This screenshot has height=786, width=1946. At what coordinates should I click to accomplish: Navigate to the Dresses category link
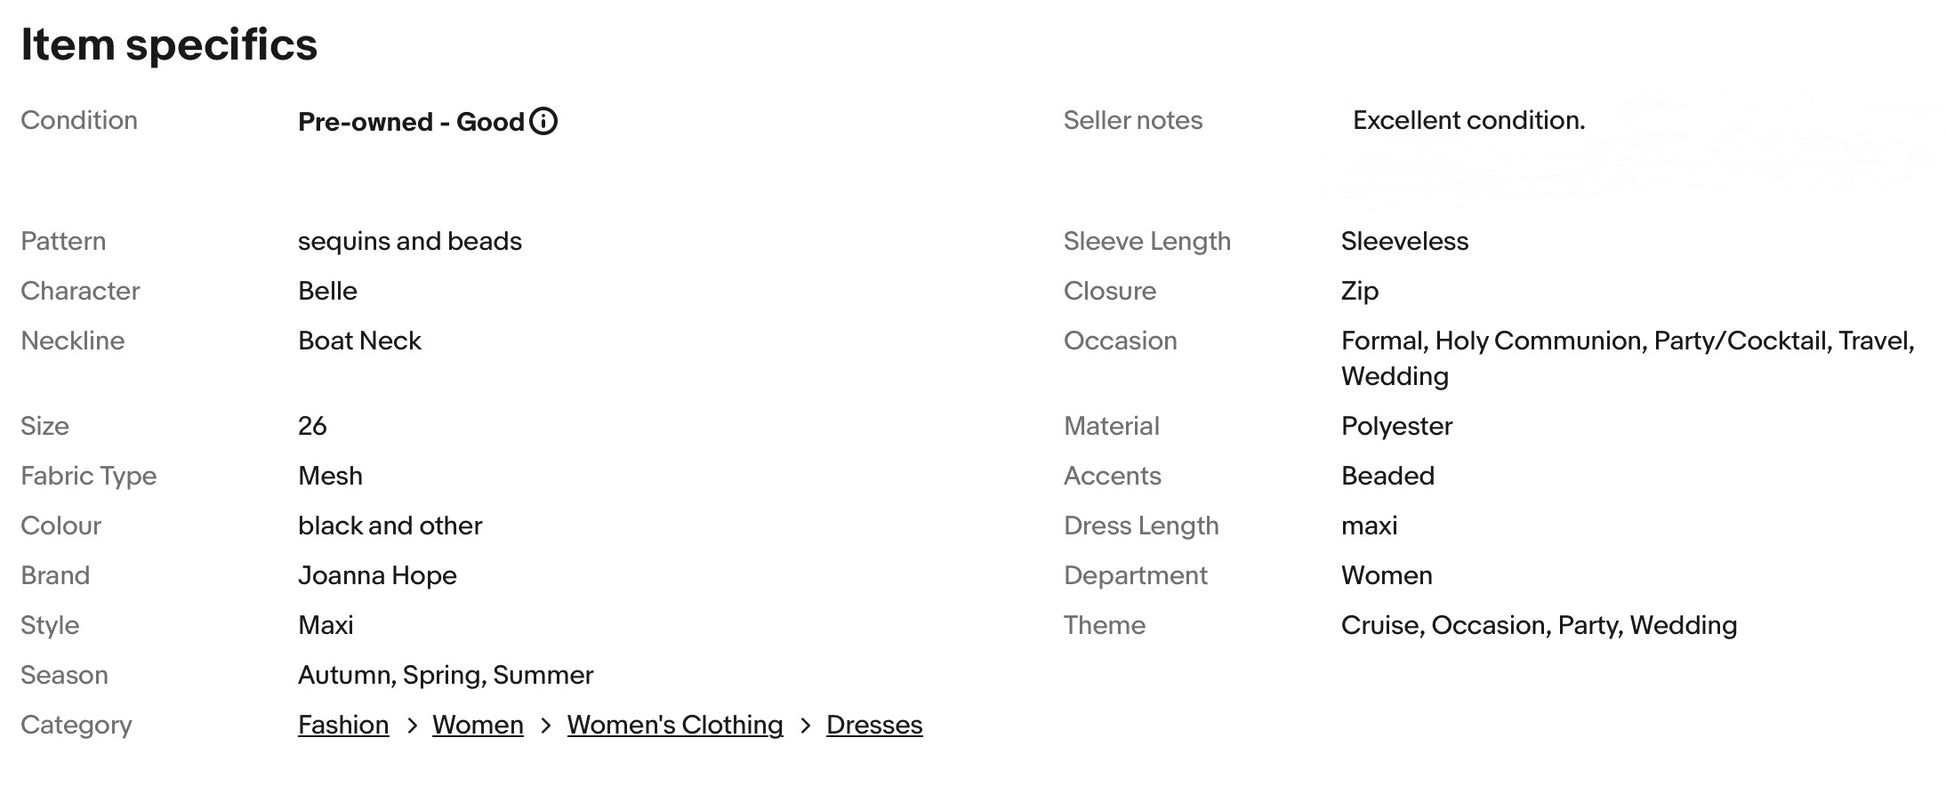(x=874, y=725)
